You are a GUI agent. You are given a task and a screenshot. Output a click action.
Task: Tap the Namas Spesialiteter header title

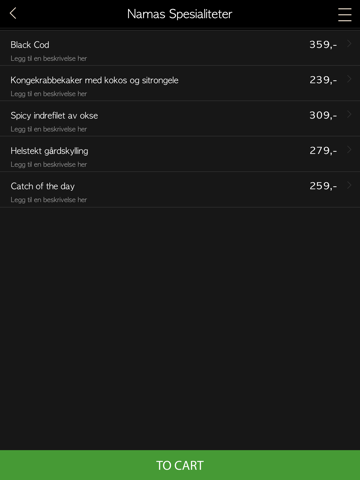coord(180,14)
